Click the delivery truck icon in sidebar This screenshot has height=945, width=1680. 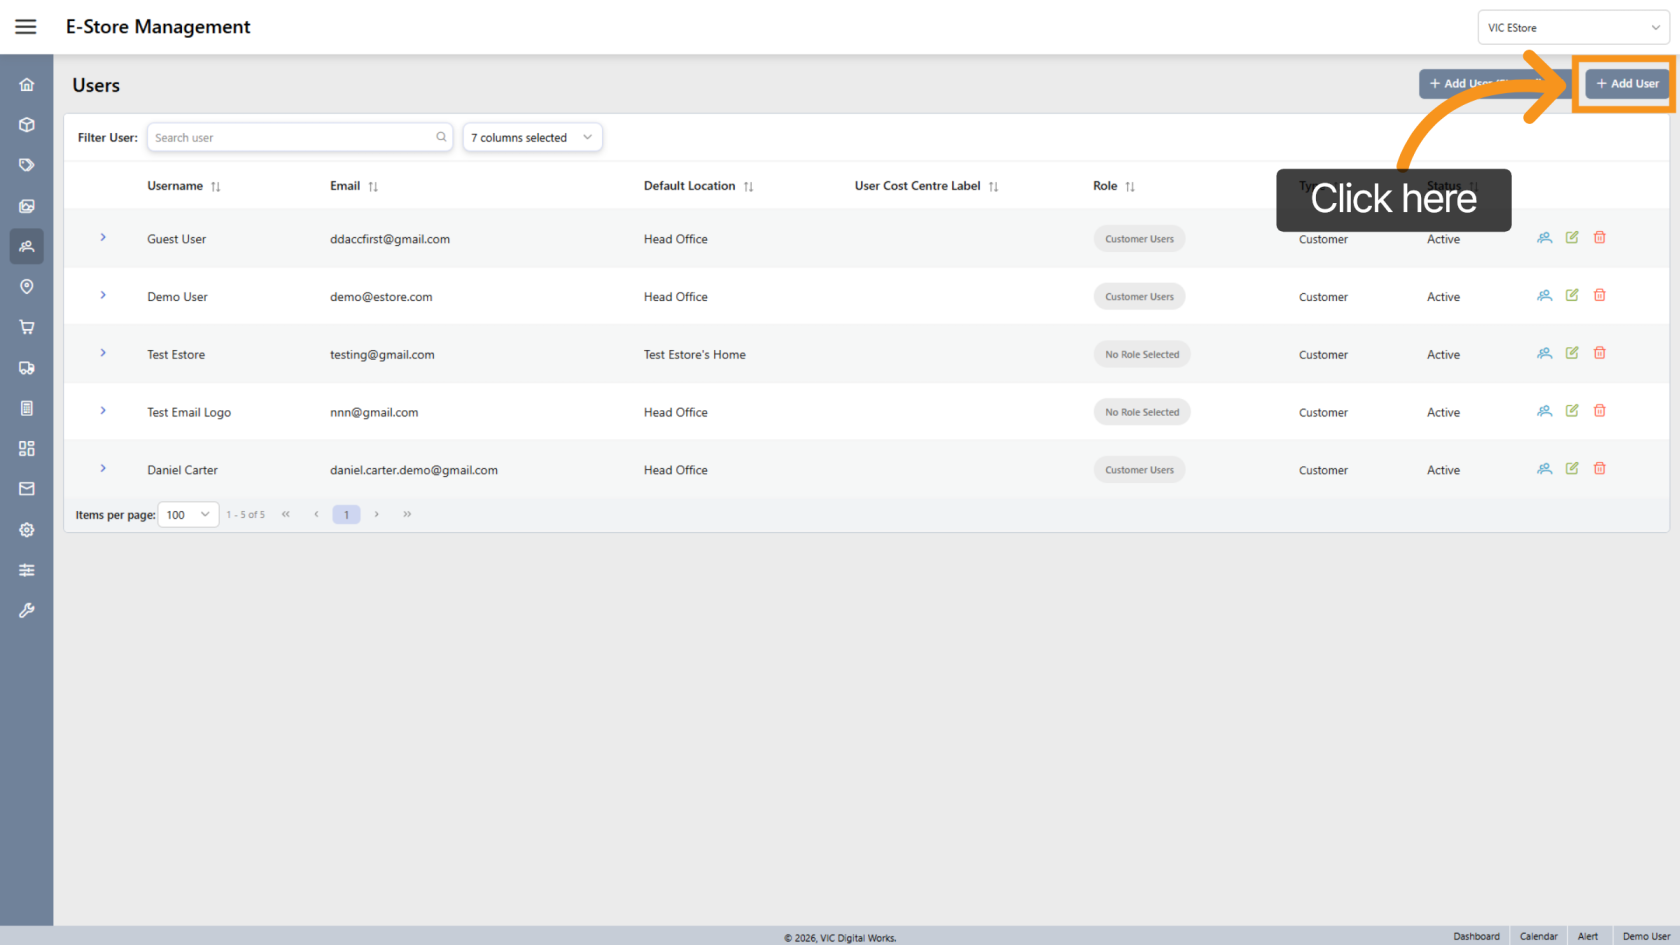(26, 367)
